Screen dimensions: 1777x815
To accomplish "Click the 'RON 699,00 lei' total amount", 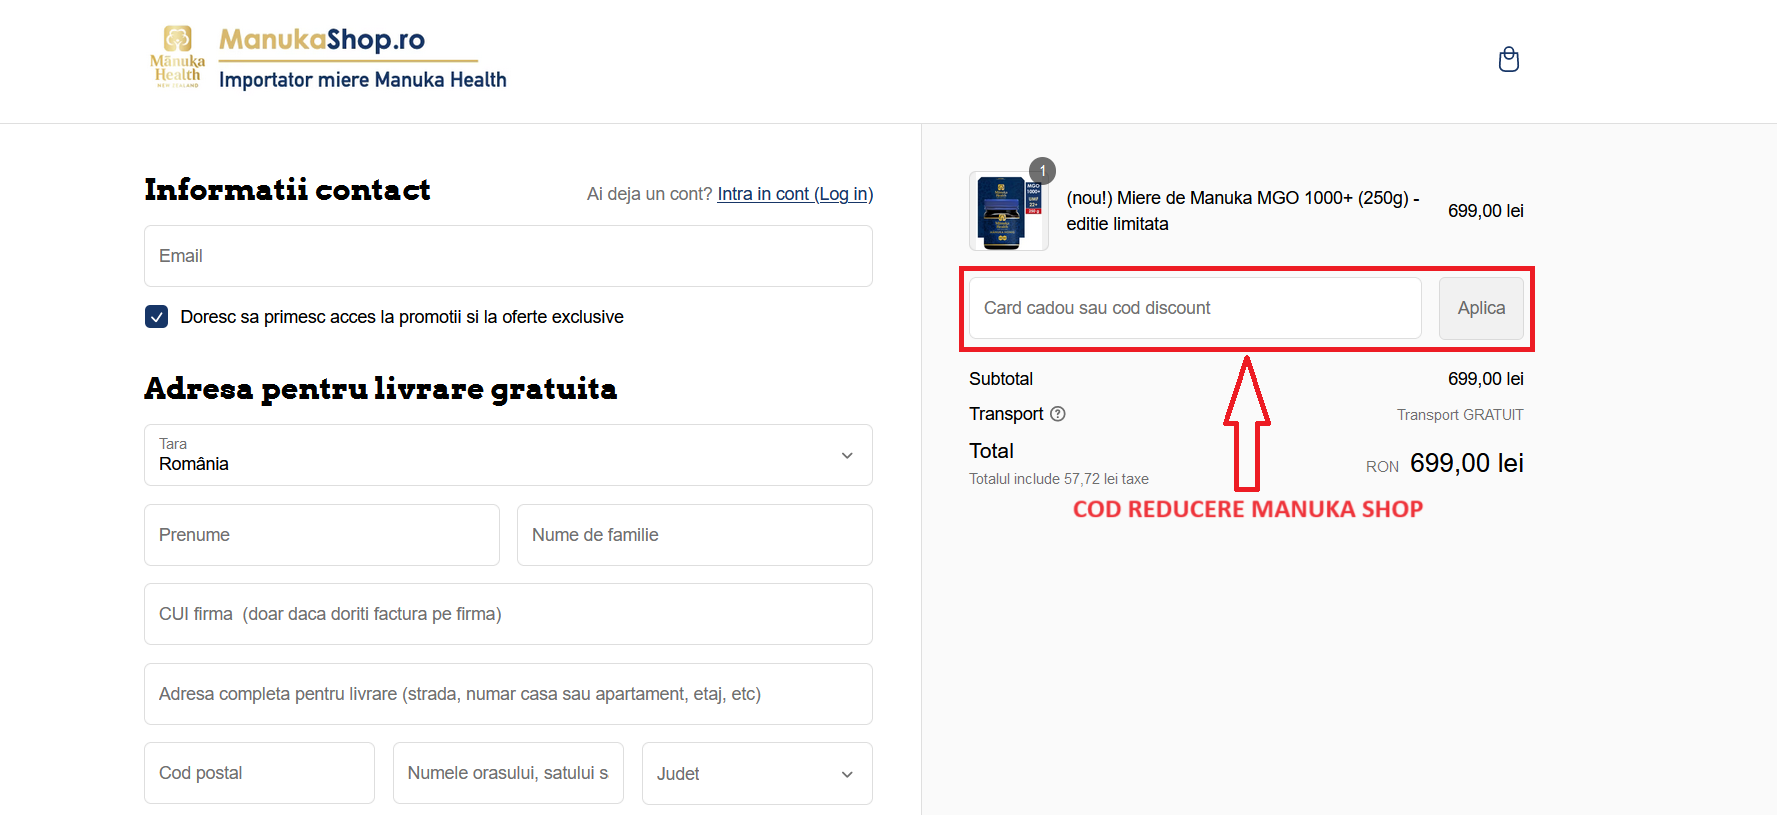I will coord(1445,463).
